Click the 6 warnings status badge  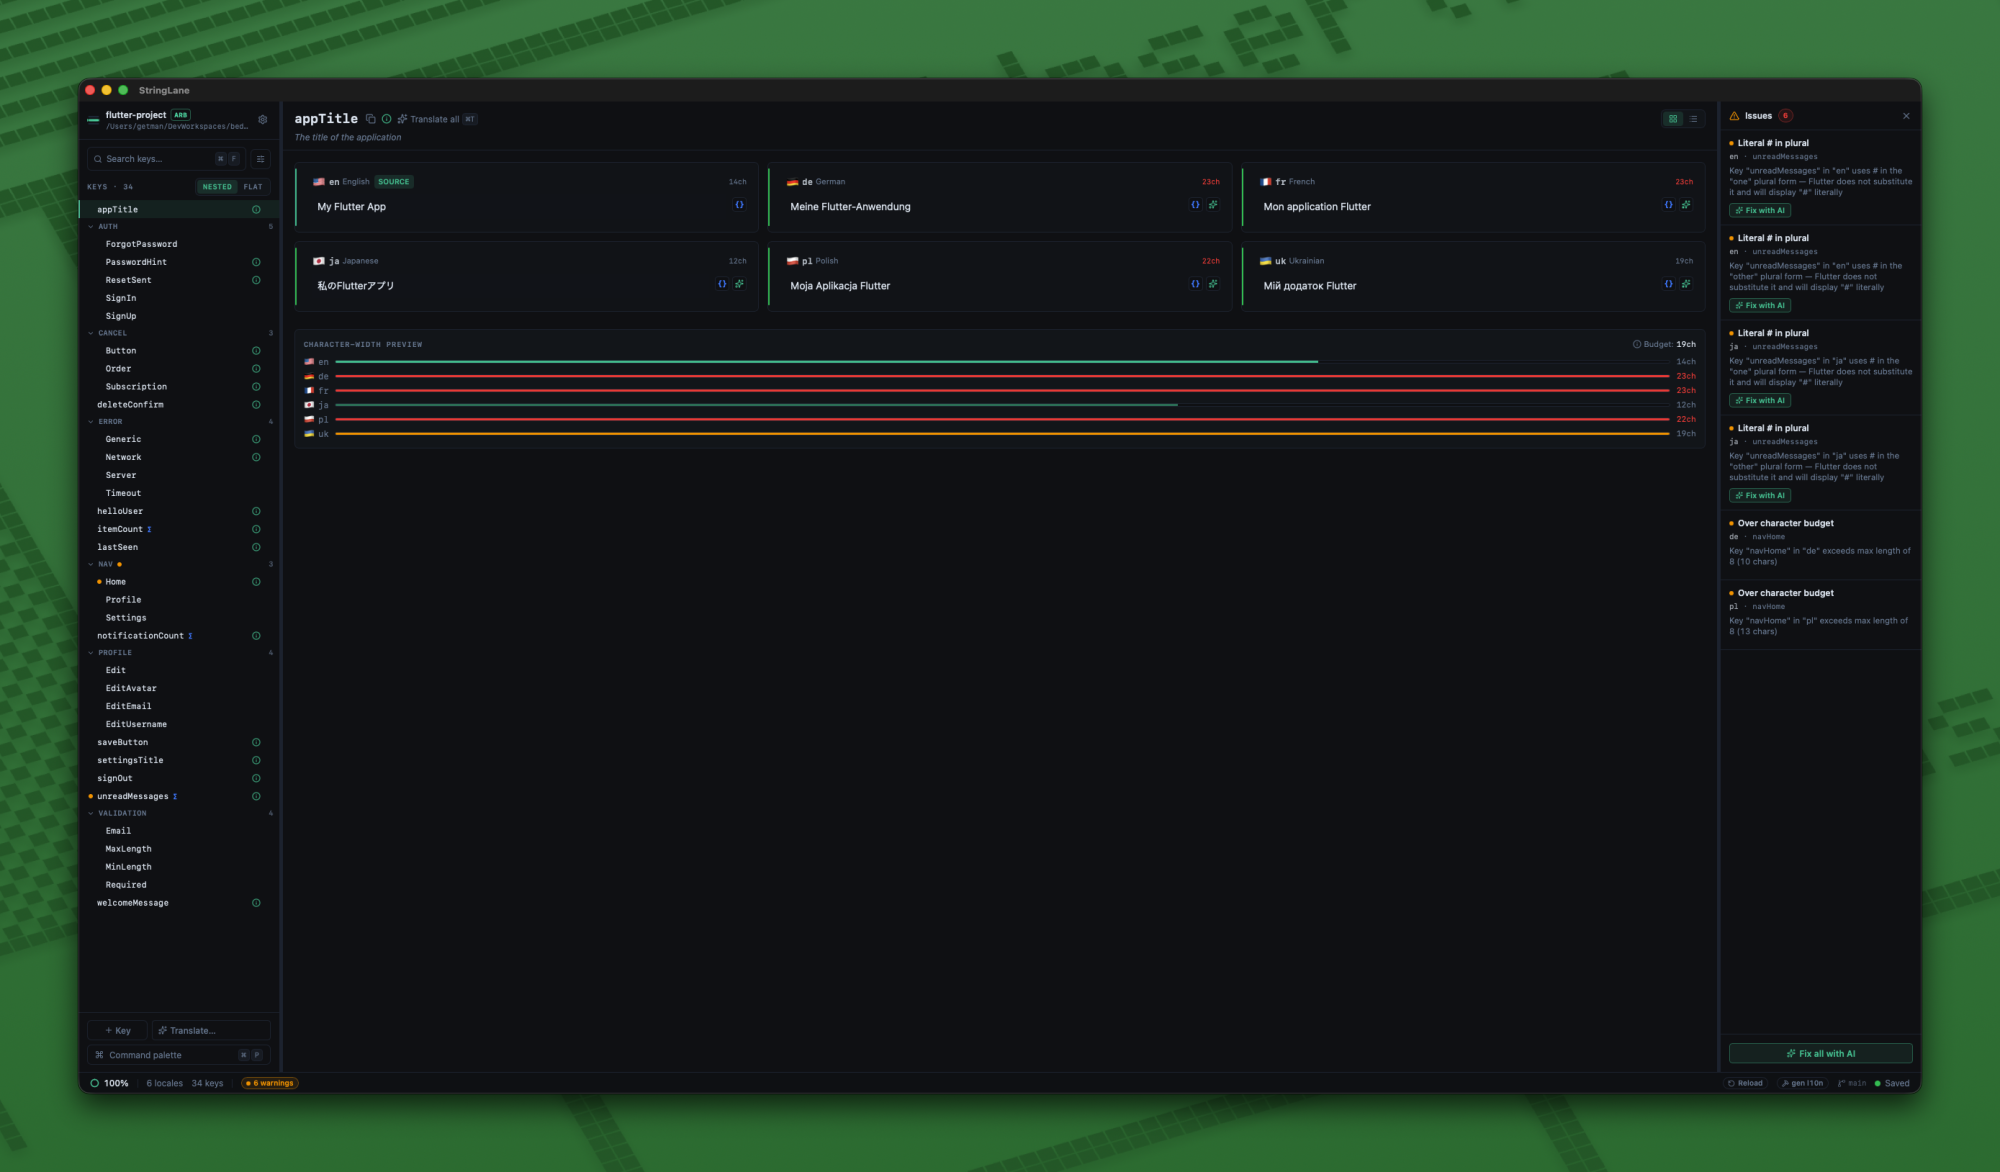click(270, 1083)
